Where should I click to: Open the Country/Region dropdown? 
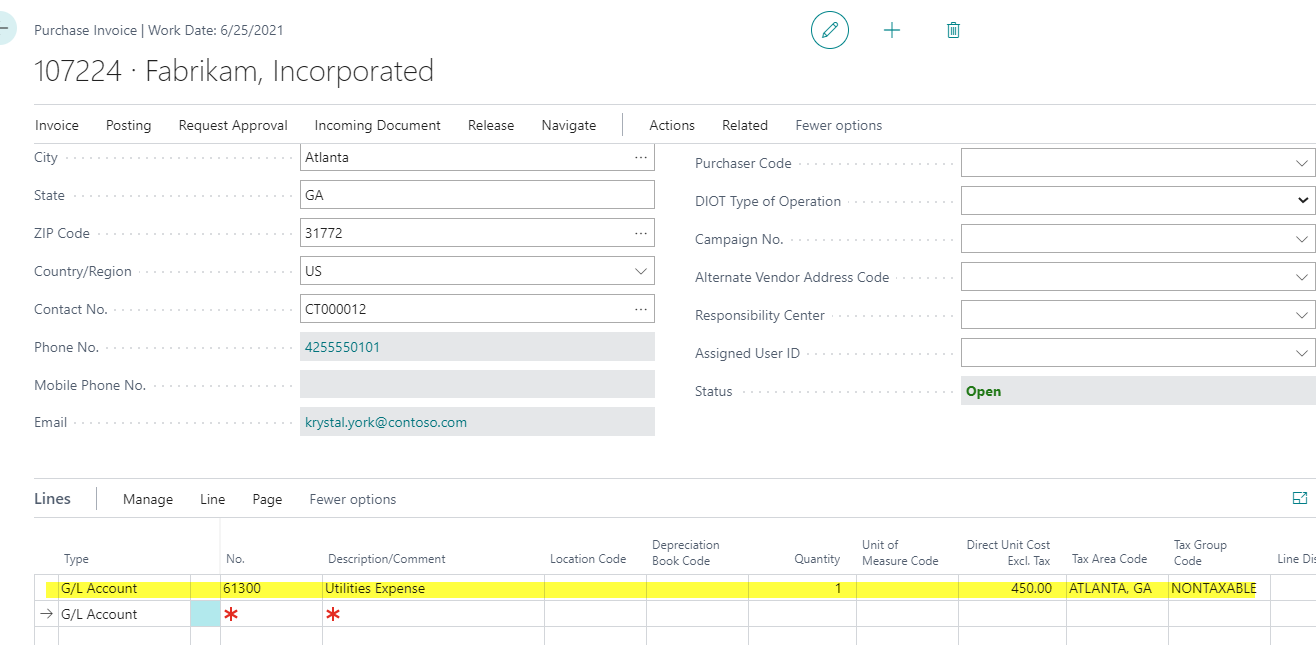641,271
